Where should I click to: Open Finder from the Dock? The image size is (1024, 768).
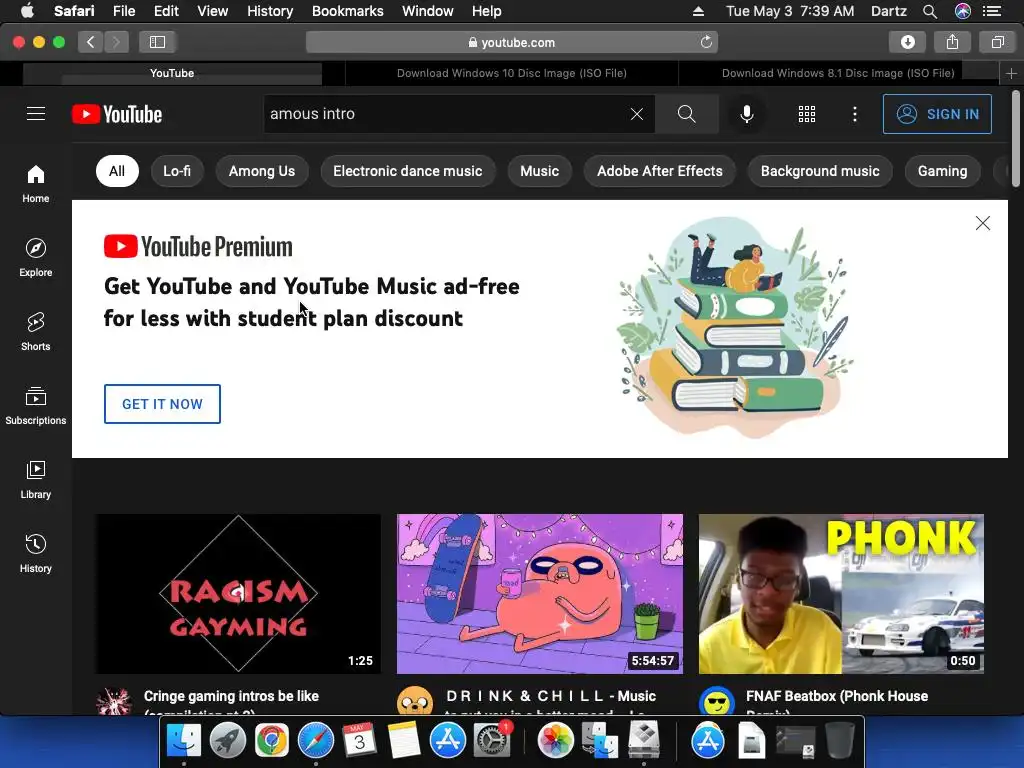(x=184, y=741)
